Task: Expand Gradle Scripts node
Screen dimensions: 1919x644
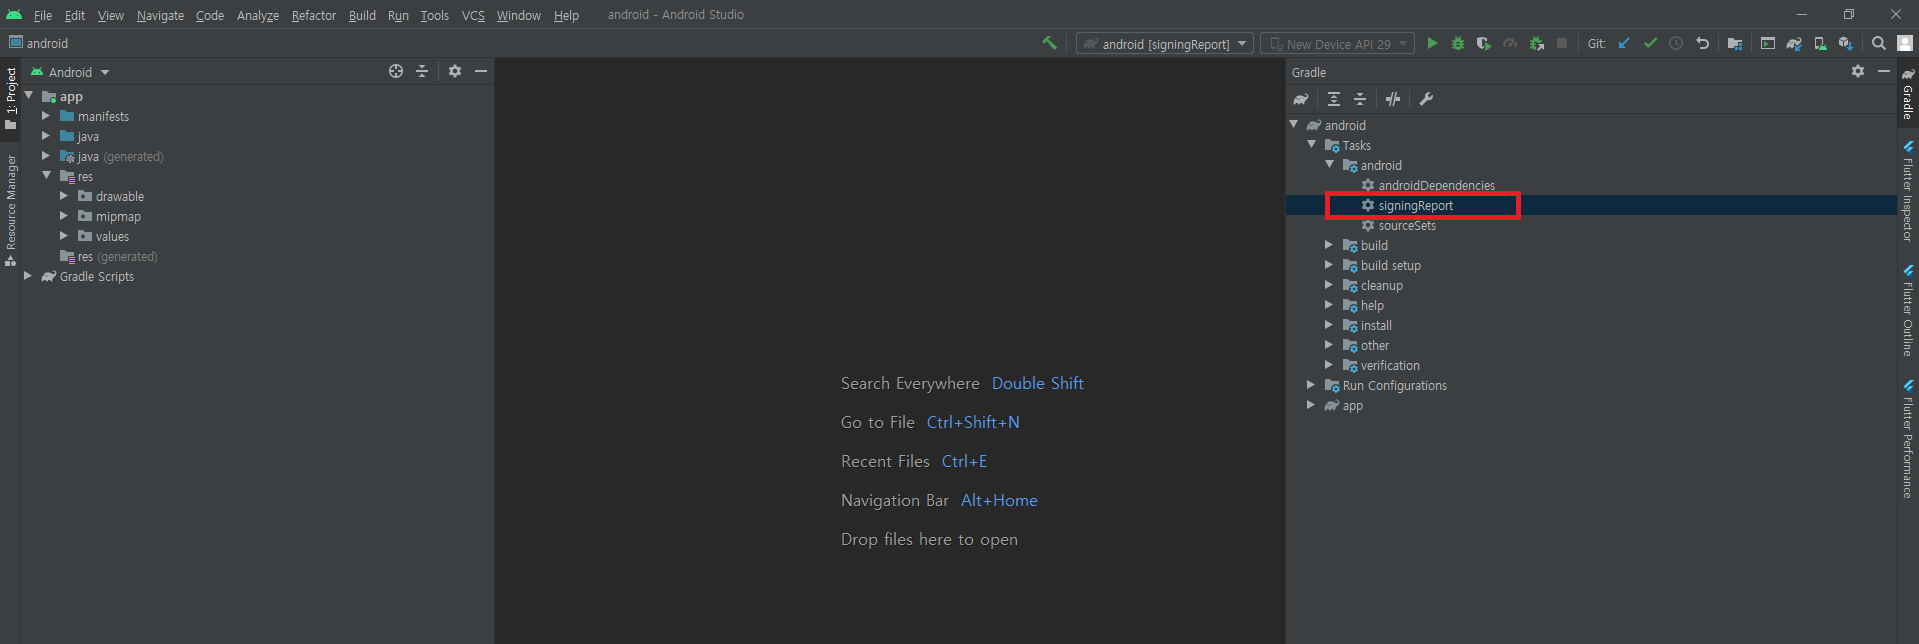Action: coord(28,276)
